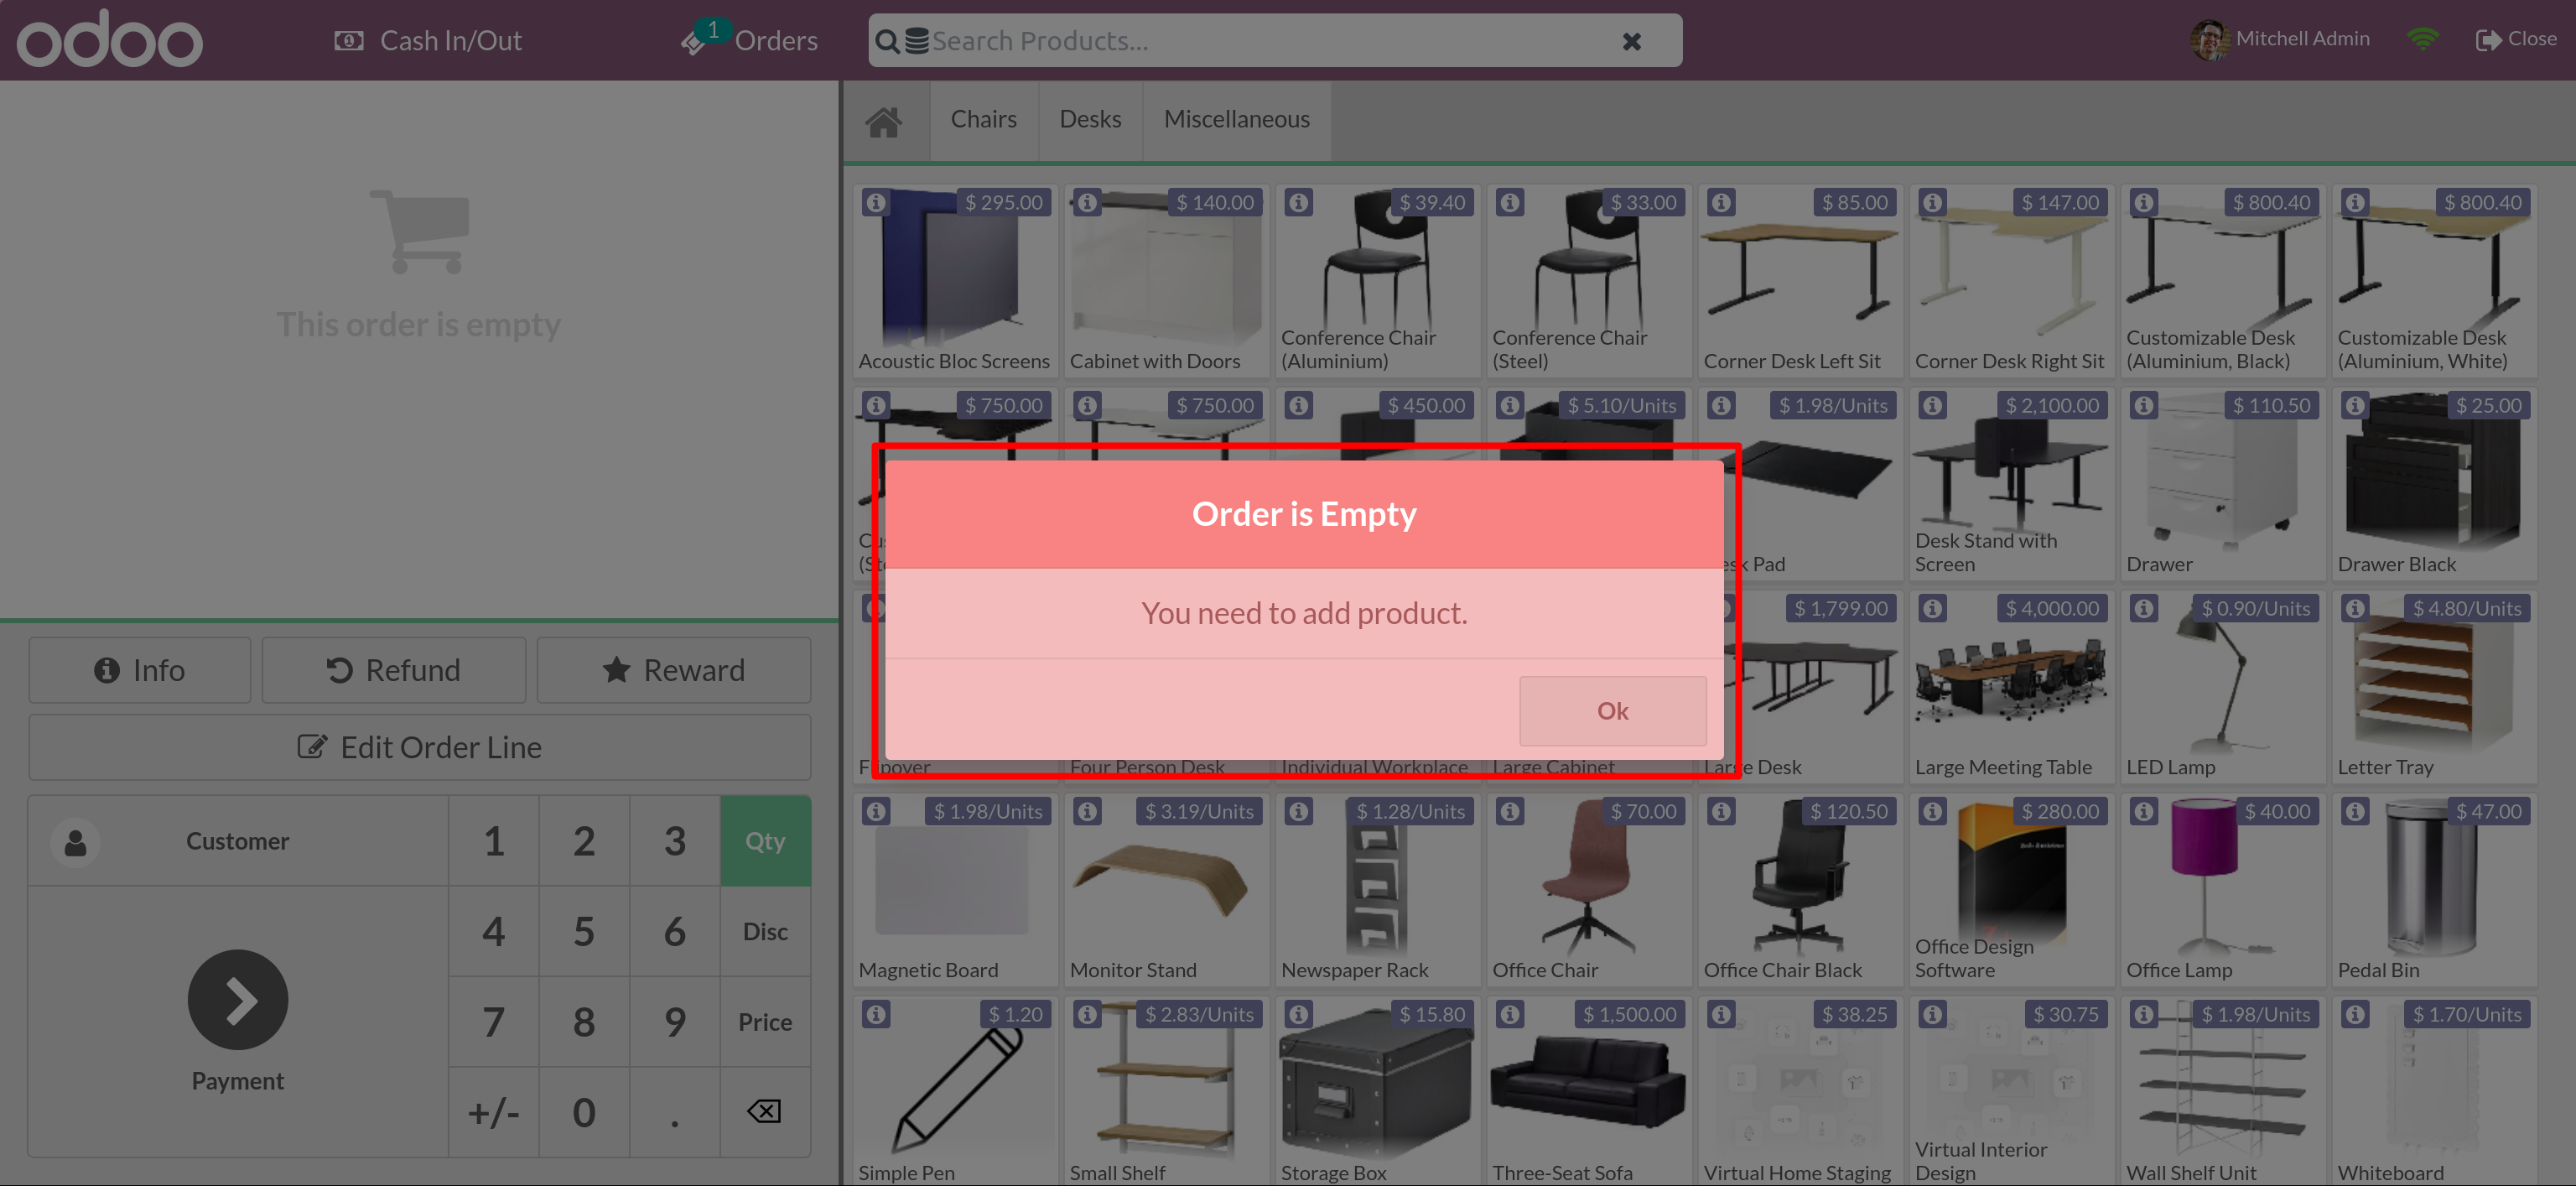
Task: Switch to the Chairs category tab
Action: pos(983,120)
